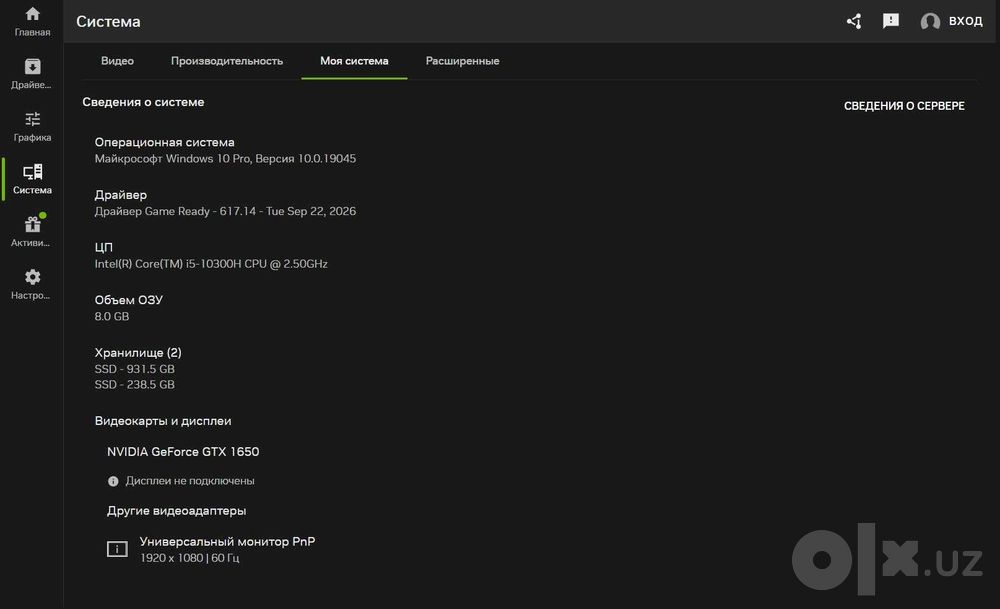The width and height of the screenshot is (1000, 609).
Task: Click the SSD - 238.5 GB entry
Action: coord(135,385)
